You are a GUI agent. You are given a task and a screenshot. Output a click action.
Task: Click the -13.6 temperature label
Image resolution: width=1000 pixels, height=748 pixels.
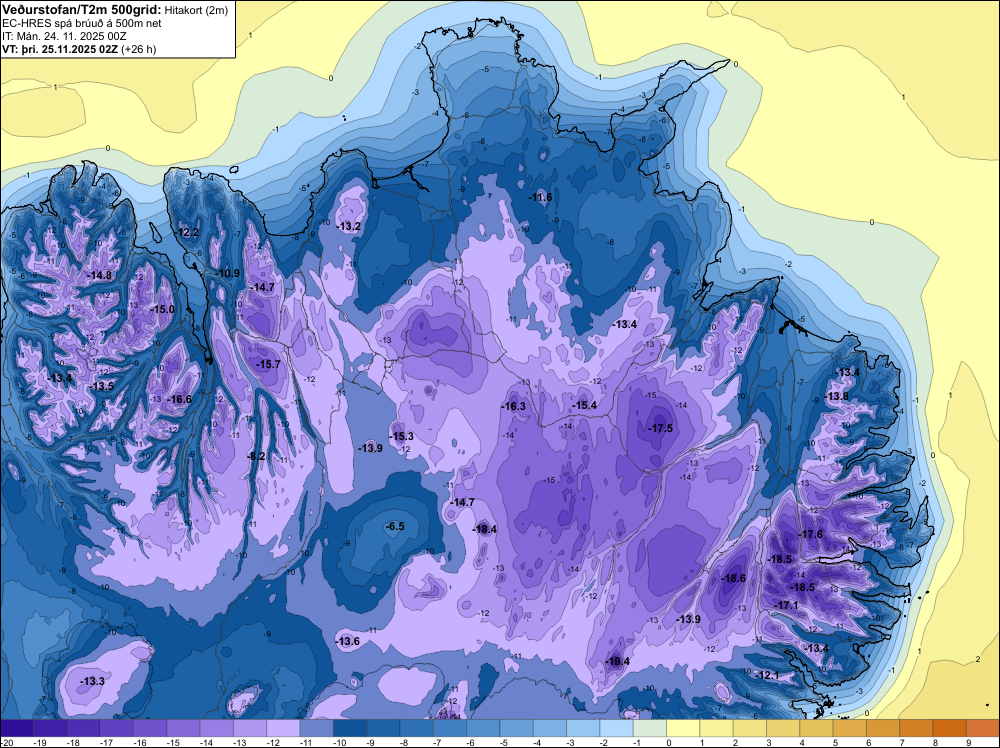coord(348,641)
